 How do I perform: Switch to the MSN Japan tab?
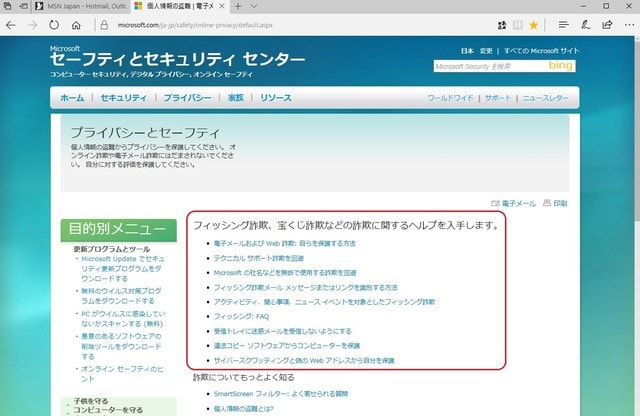pos(81,6)
